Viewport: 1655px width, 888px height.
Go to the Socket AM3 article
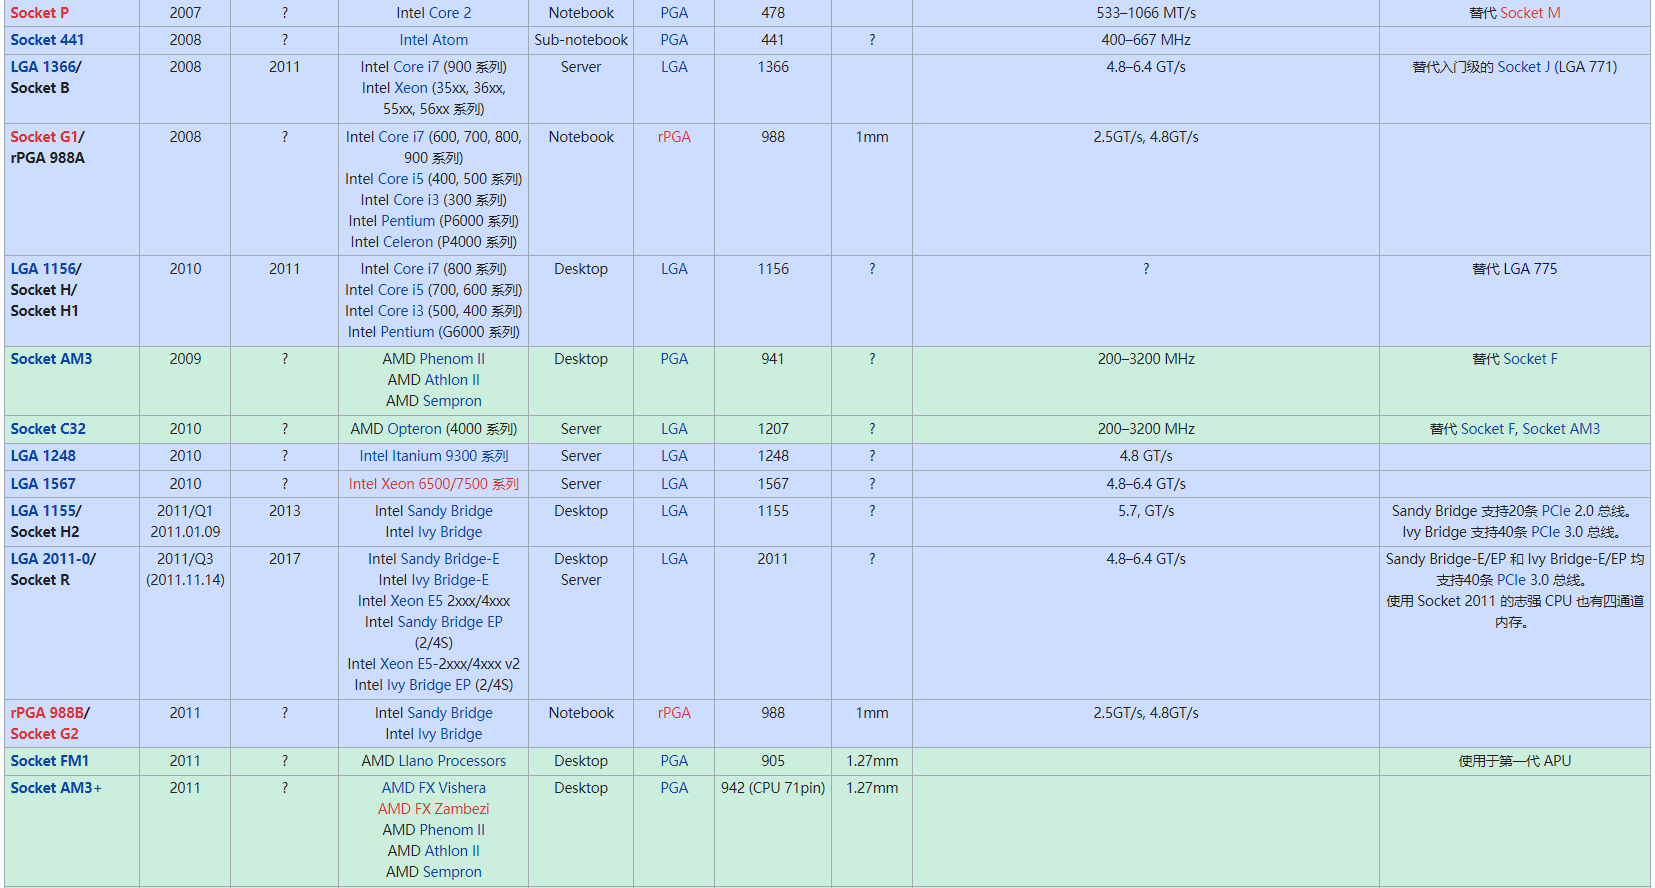tap(51, 359)
